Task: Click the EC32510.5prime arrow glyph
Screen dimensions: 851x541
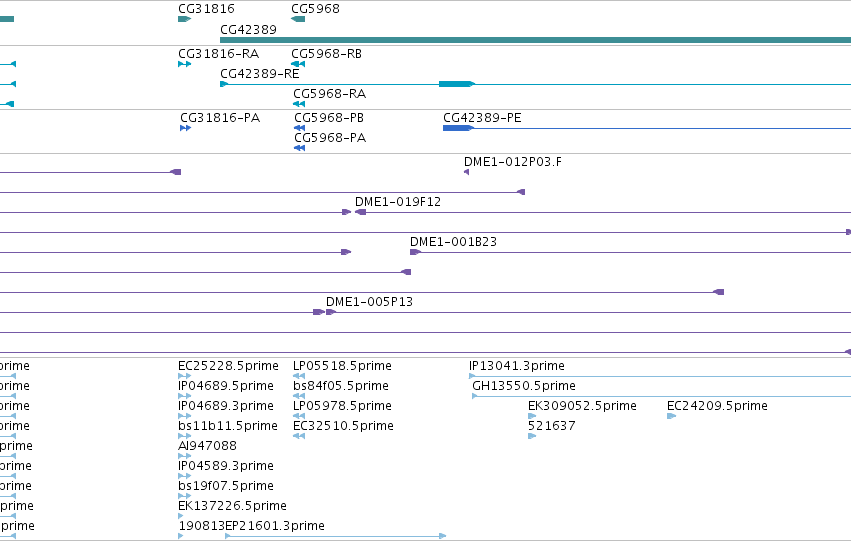Action: pyautogui.click(x=299, y=436)
